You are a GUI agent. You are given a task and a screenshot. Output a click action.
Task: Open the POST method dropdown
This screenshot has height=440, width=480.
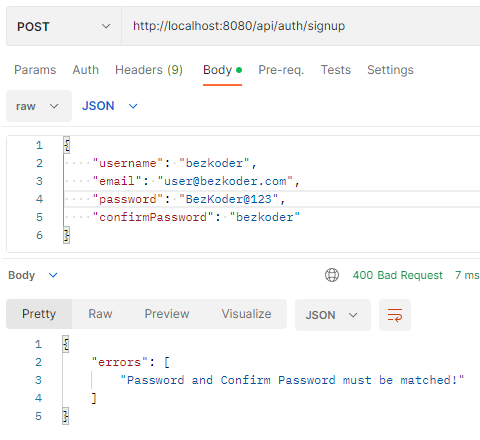click(x=64, y=26)
